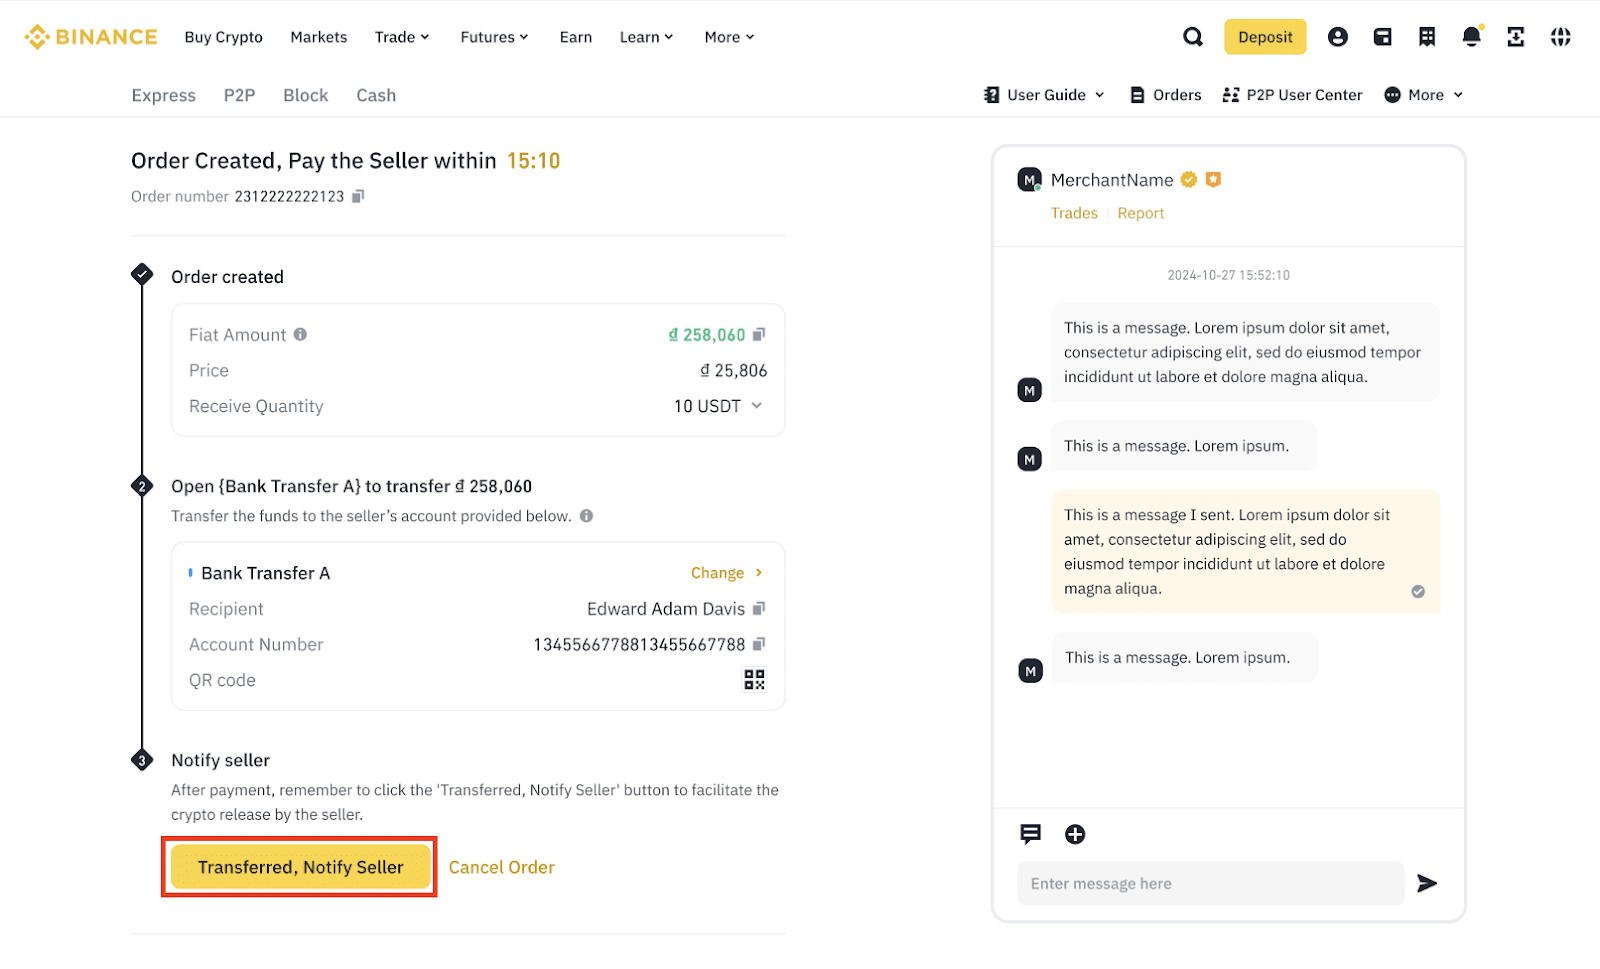Viewport: 1600px width, 969px height.
Task: Copy the account number
Action: pos(759,644)
